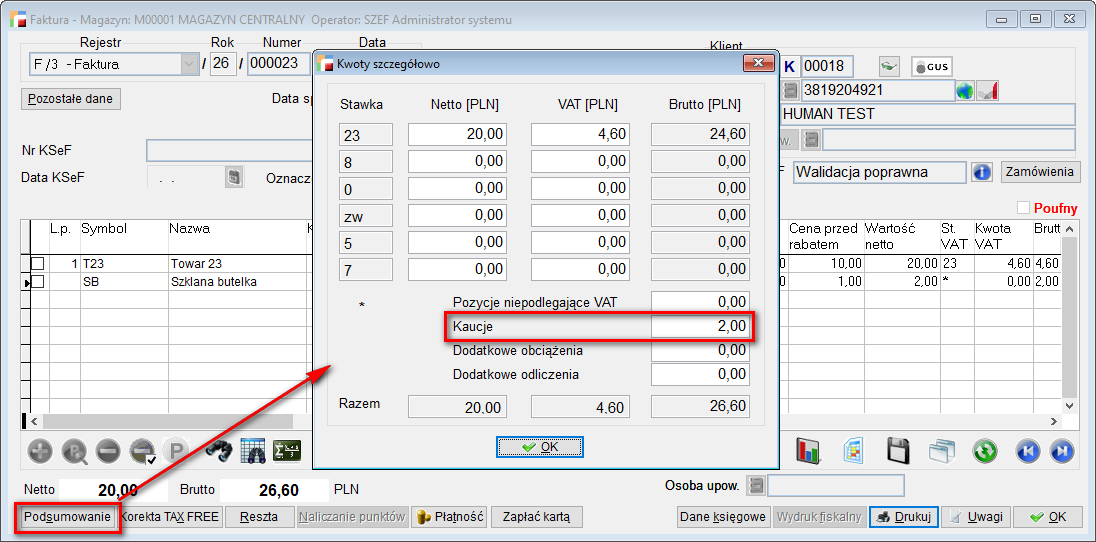Click the K client type button
The width and height of the screenshot is (1096, 542).
click(790, 67)
